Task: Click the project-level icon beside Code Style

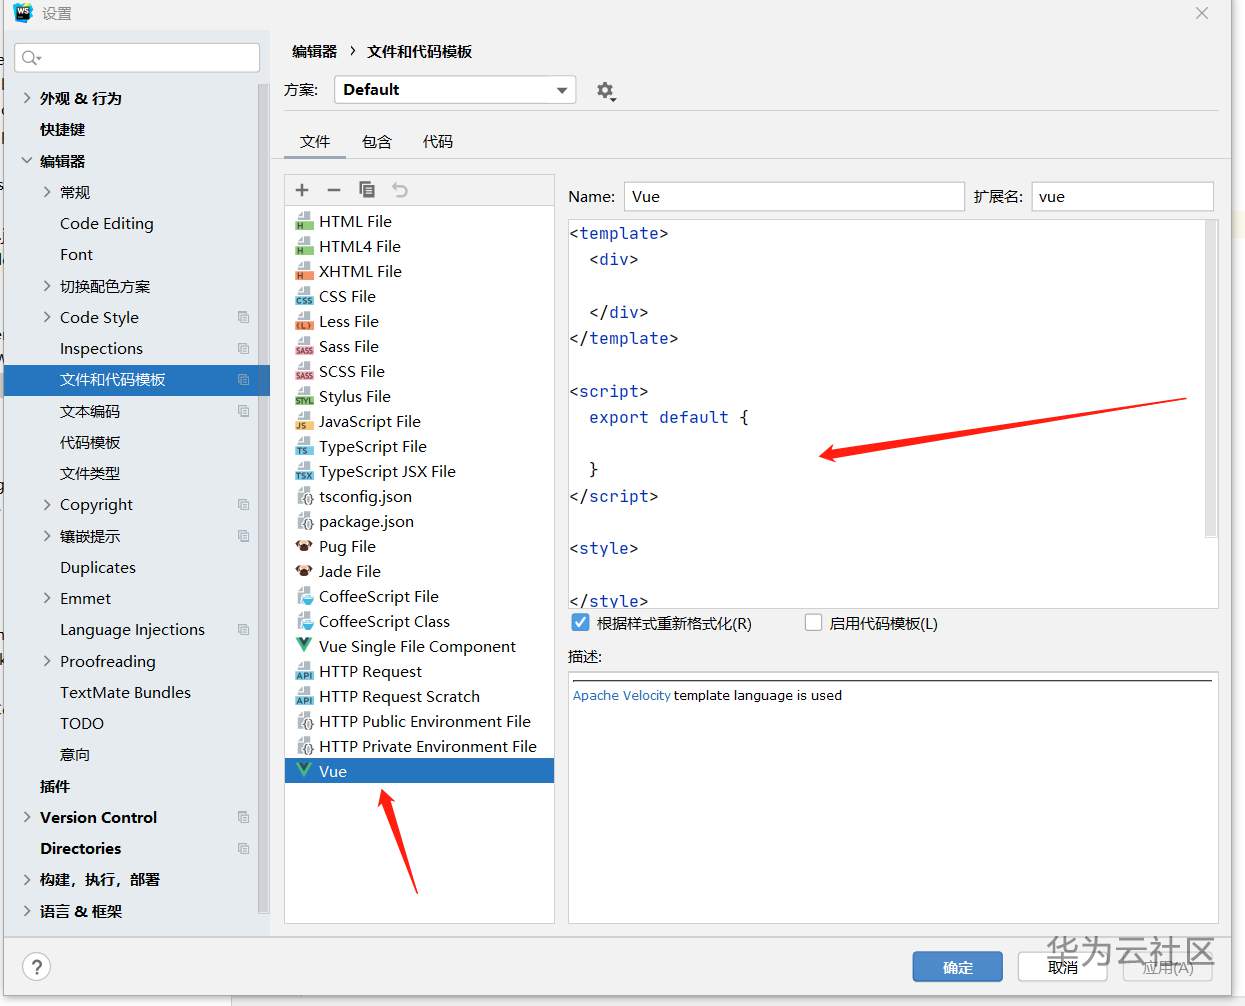Action: pos(243,317)
